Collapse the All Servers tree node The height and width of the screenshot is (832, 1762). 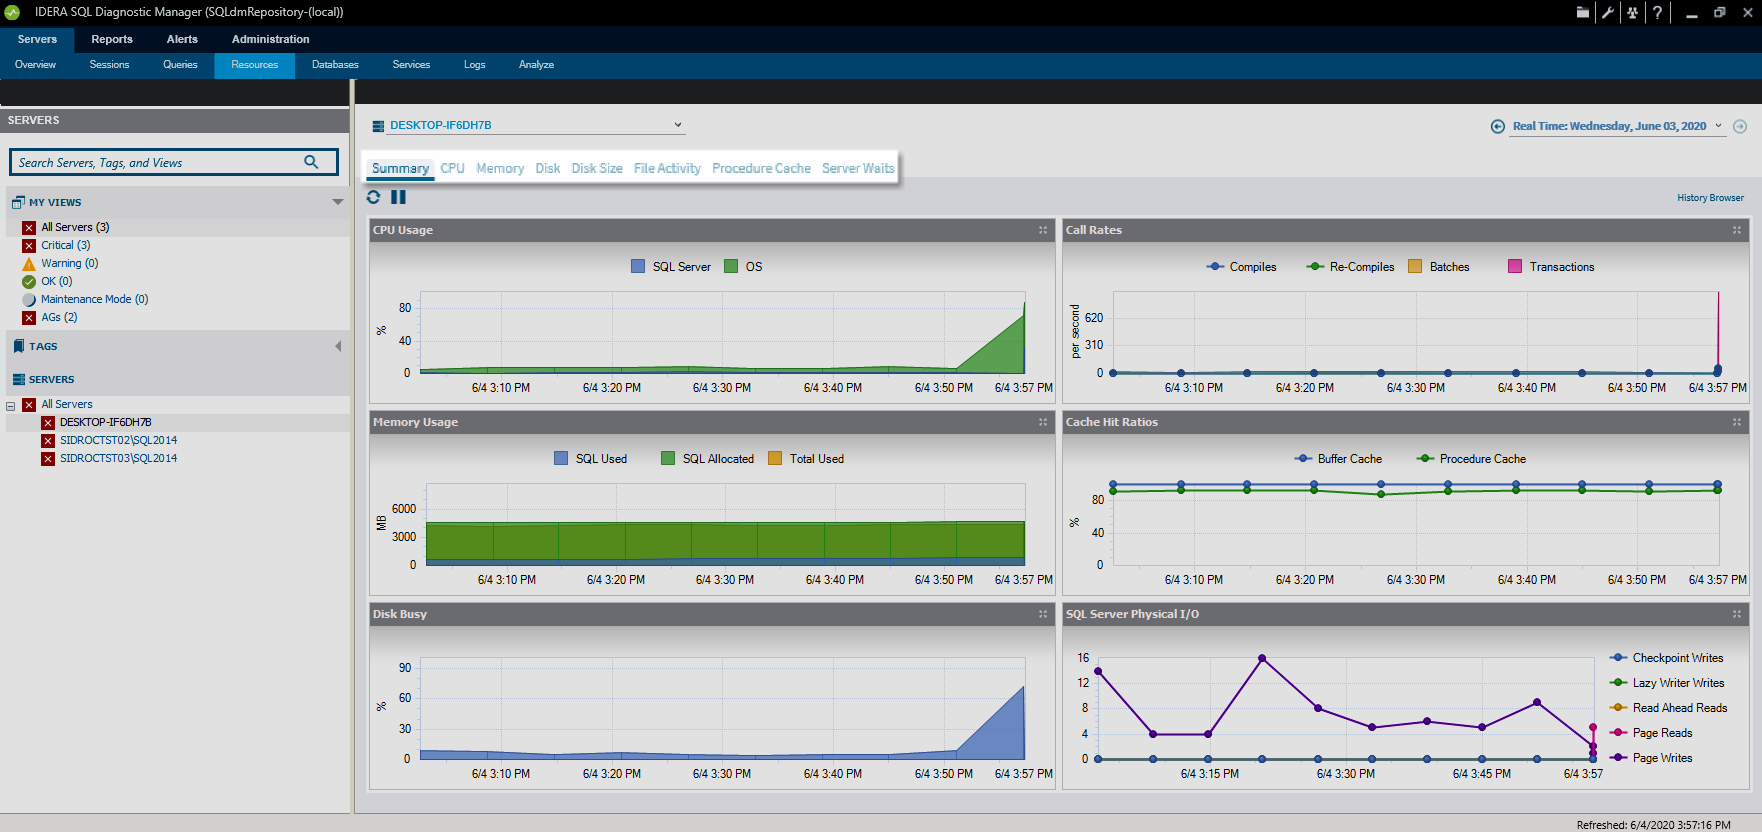[x=11, y=406]
